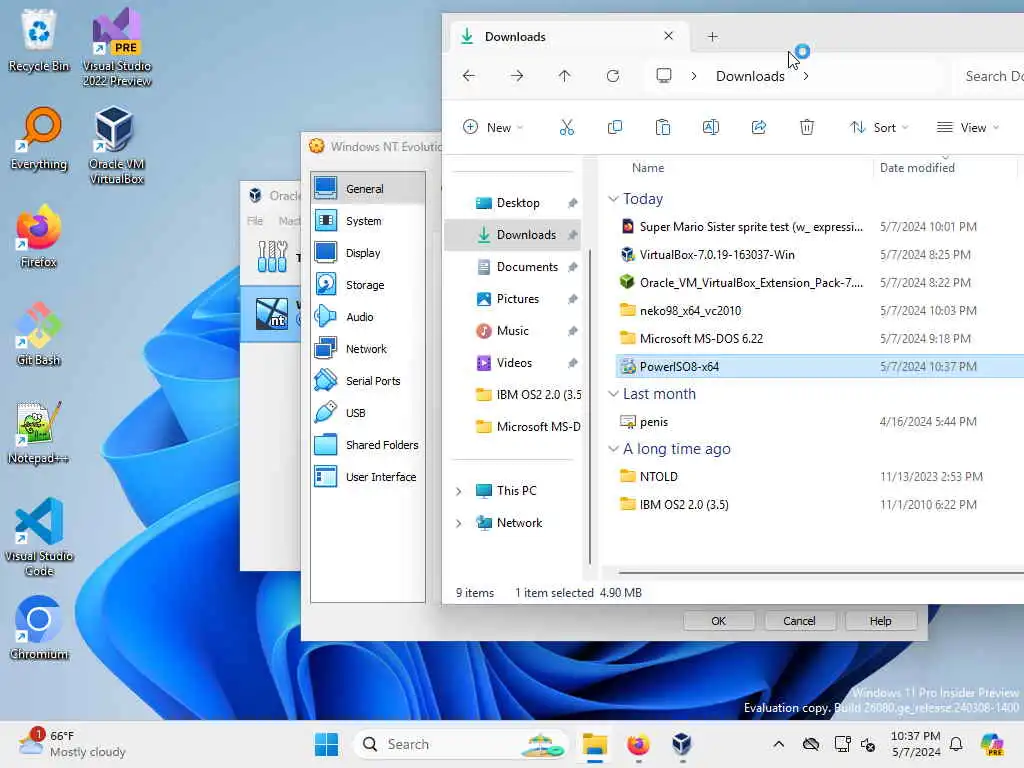The width and height of the screenshot is (1024, 768).
Task: Collapse the Last month group
Action: click(613, 394)
